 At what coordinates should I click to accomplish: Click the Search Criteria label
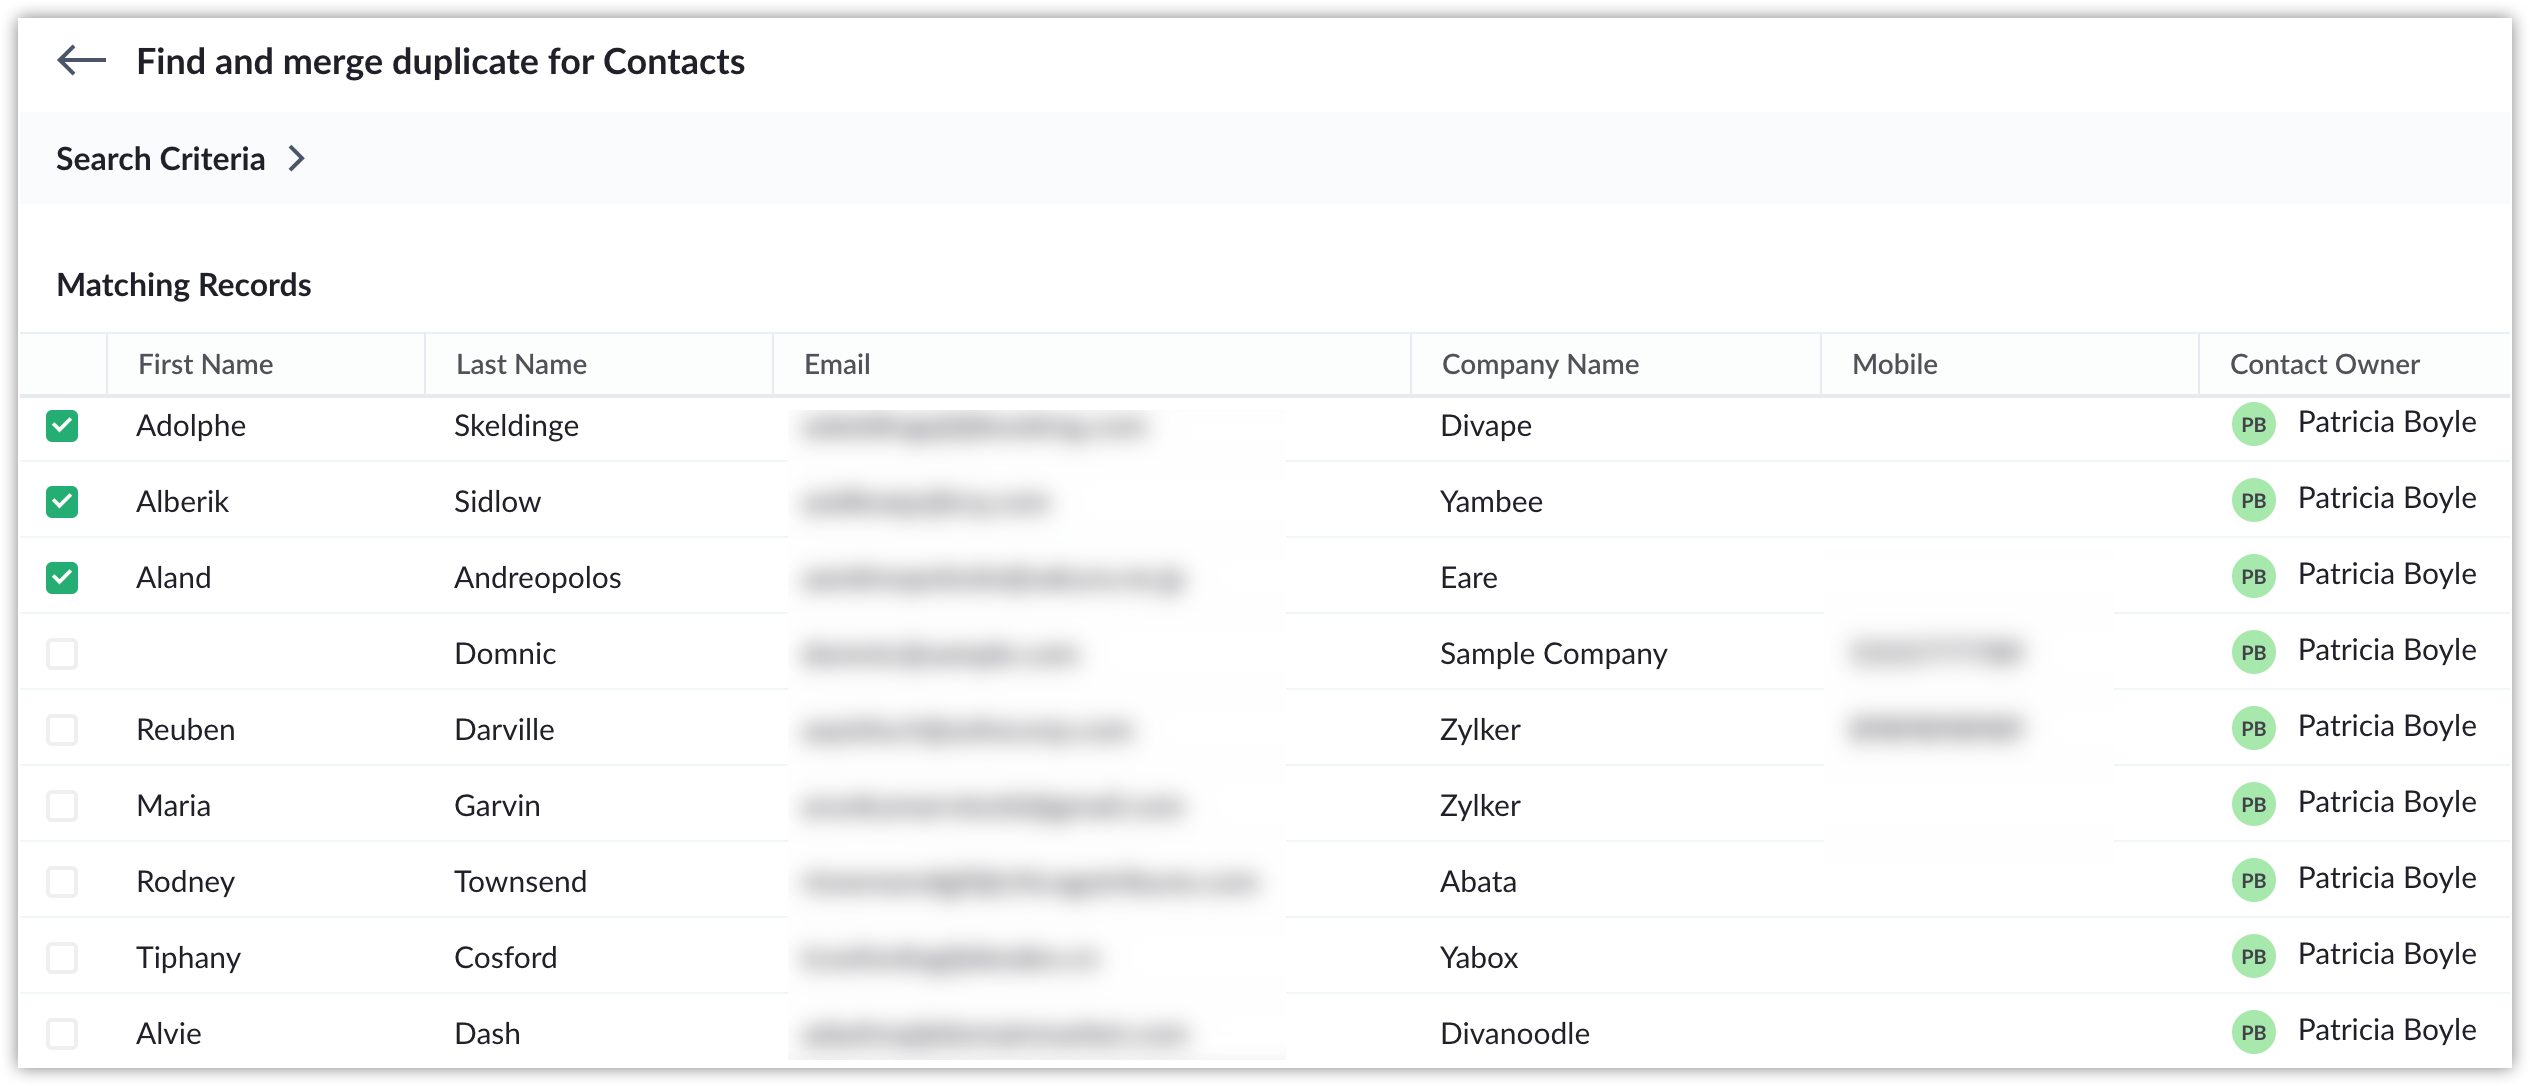tap(160, 159)
